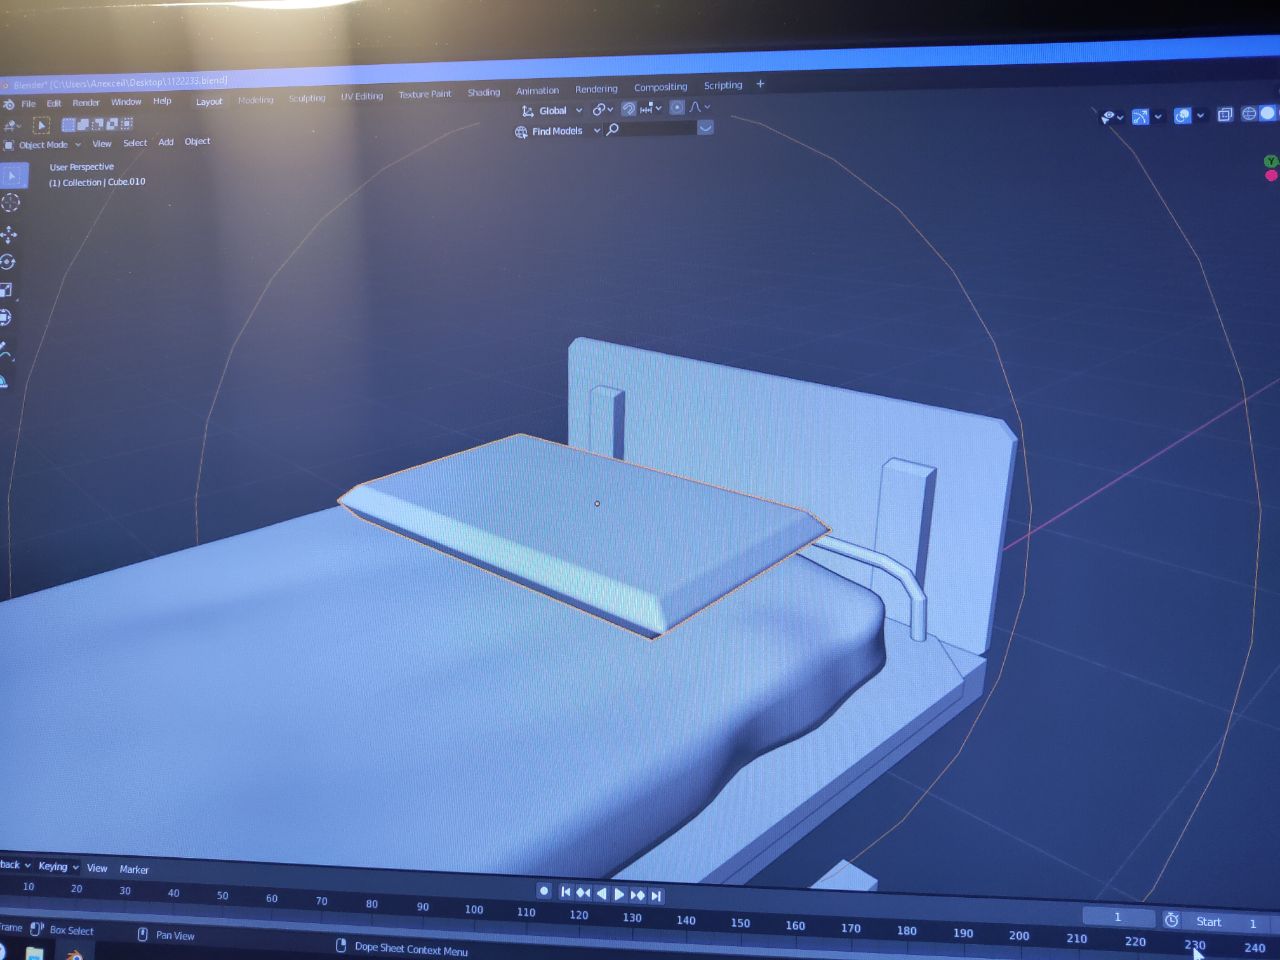Add a new workspace with plus button
The height and width of the screenshot is (960, 1280).
pos(760,84)
